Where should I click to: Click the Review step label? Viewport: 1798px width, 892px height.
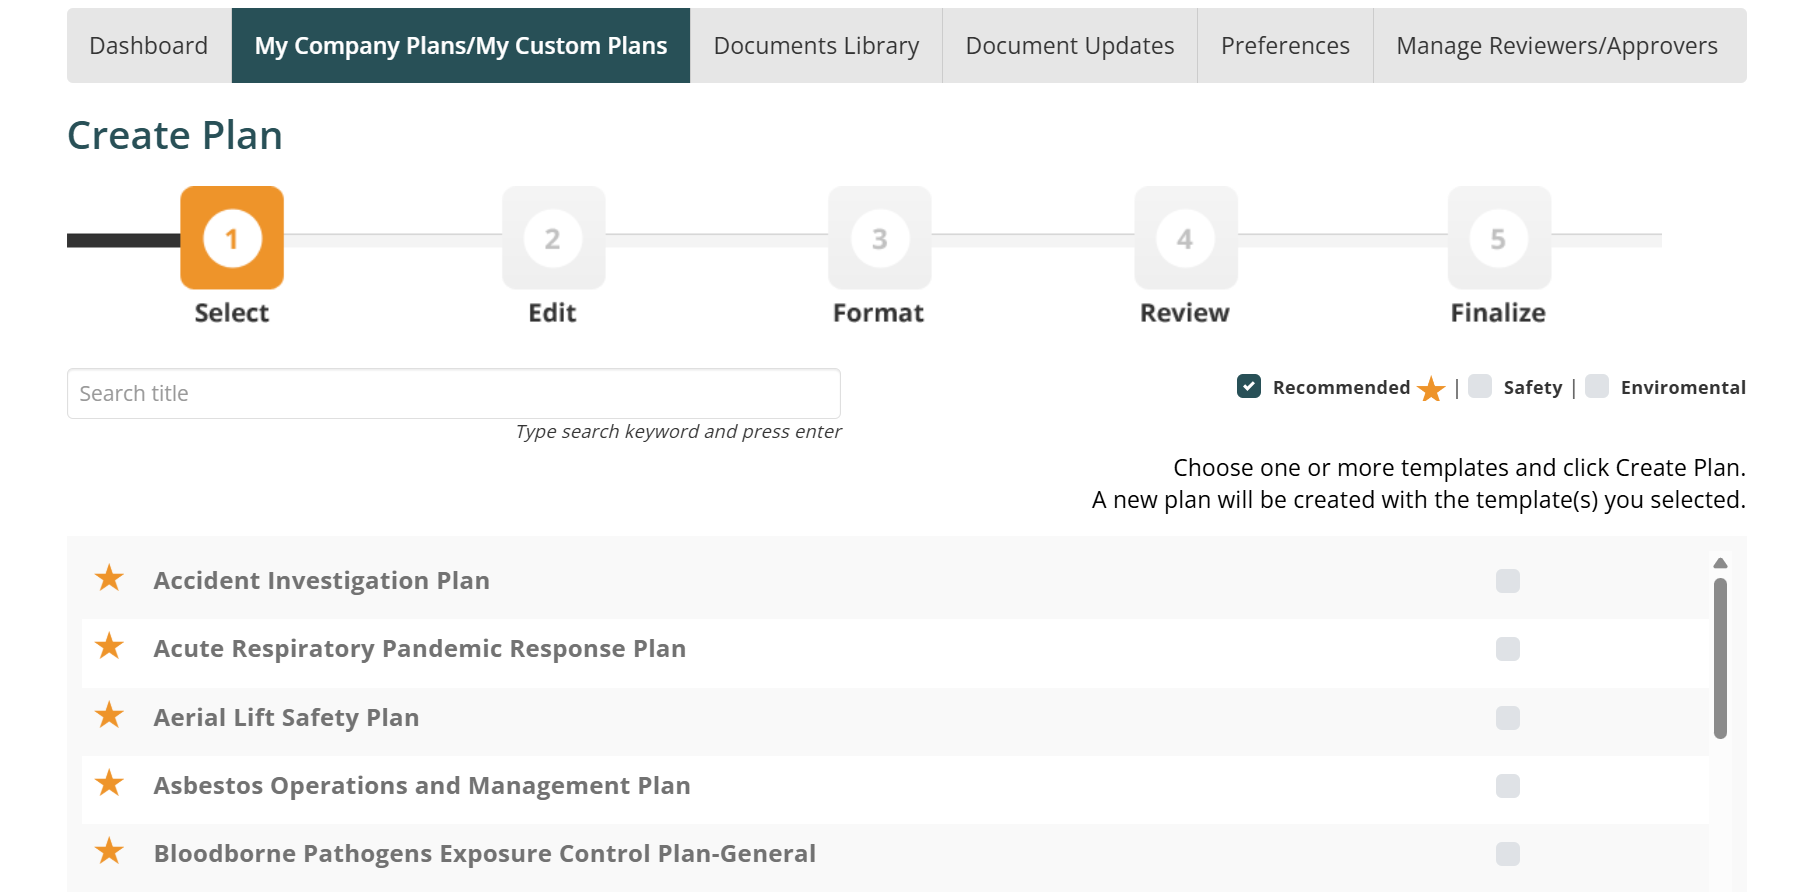pos(1185,313)
